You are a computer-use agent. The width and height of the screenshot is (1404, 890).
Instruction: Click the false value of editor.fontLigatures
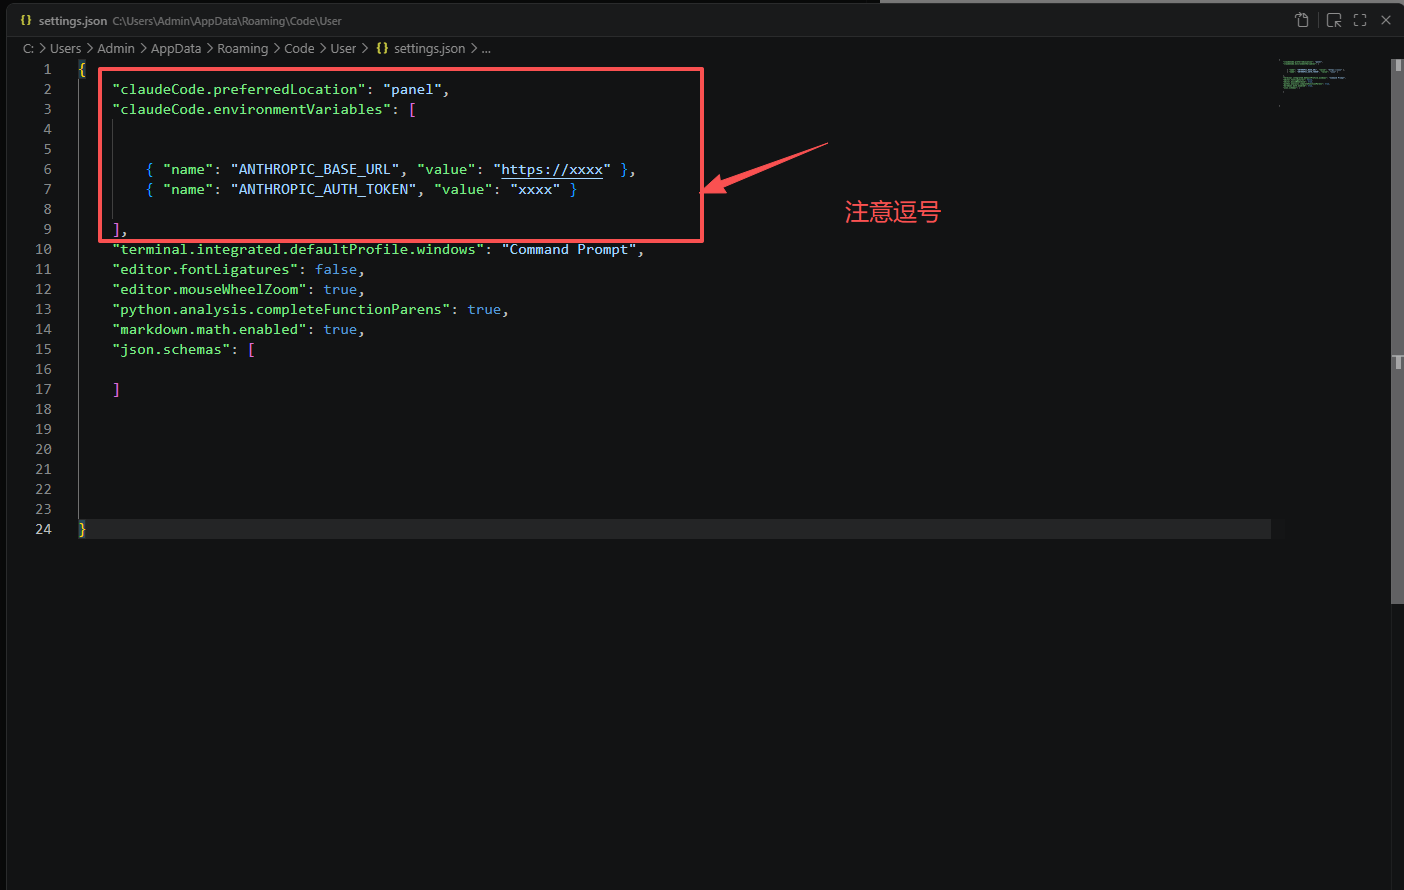pos(336,270)
